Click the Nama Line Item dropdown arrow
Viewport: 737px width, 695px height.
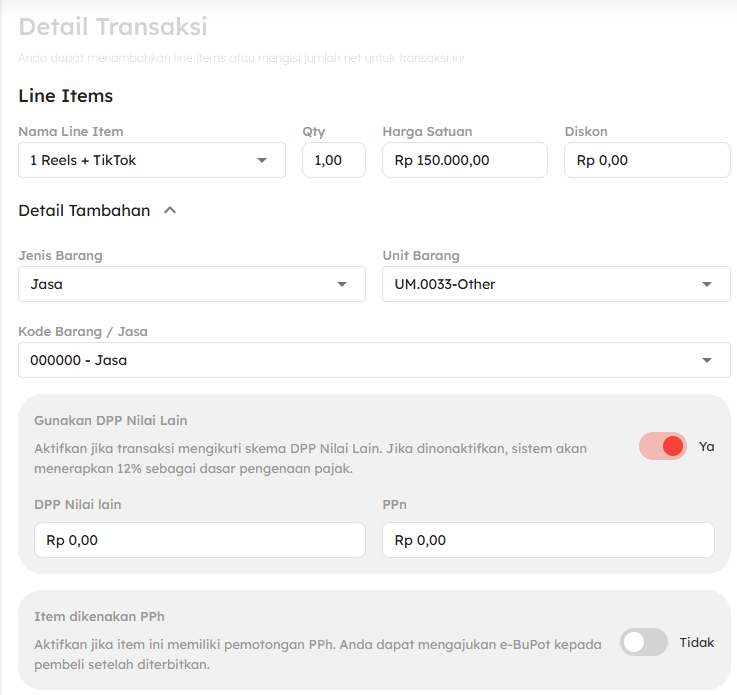pyautogui.click(x=262, y=160)
